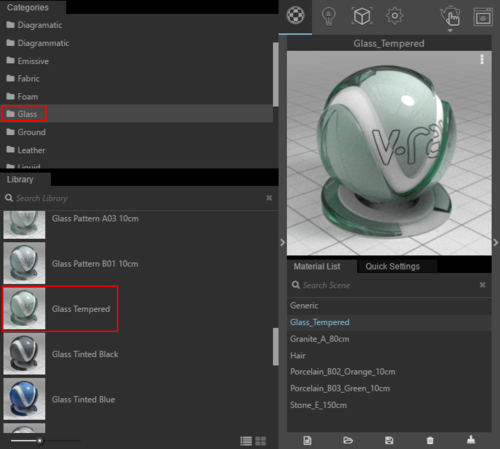Click the Glass Pattern A03 10cm label
The height and width of the screenshot is (449, 500).
pyautogui.click(x=95, y=219)
